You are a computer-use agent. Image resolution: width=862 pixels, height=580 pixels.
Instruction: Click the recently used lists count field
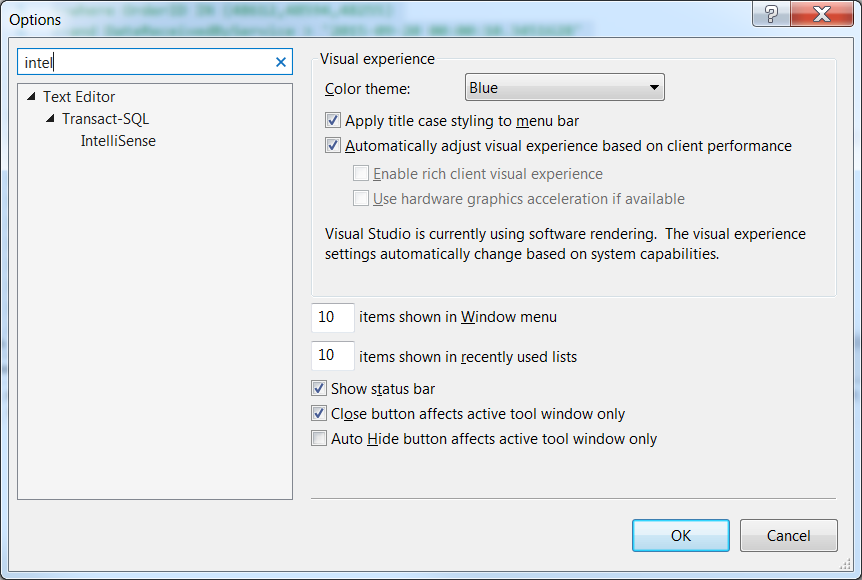[x=333, y=356]
